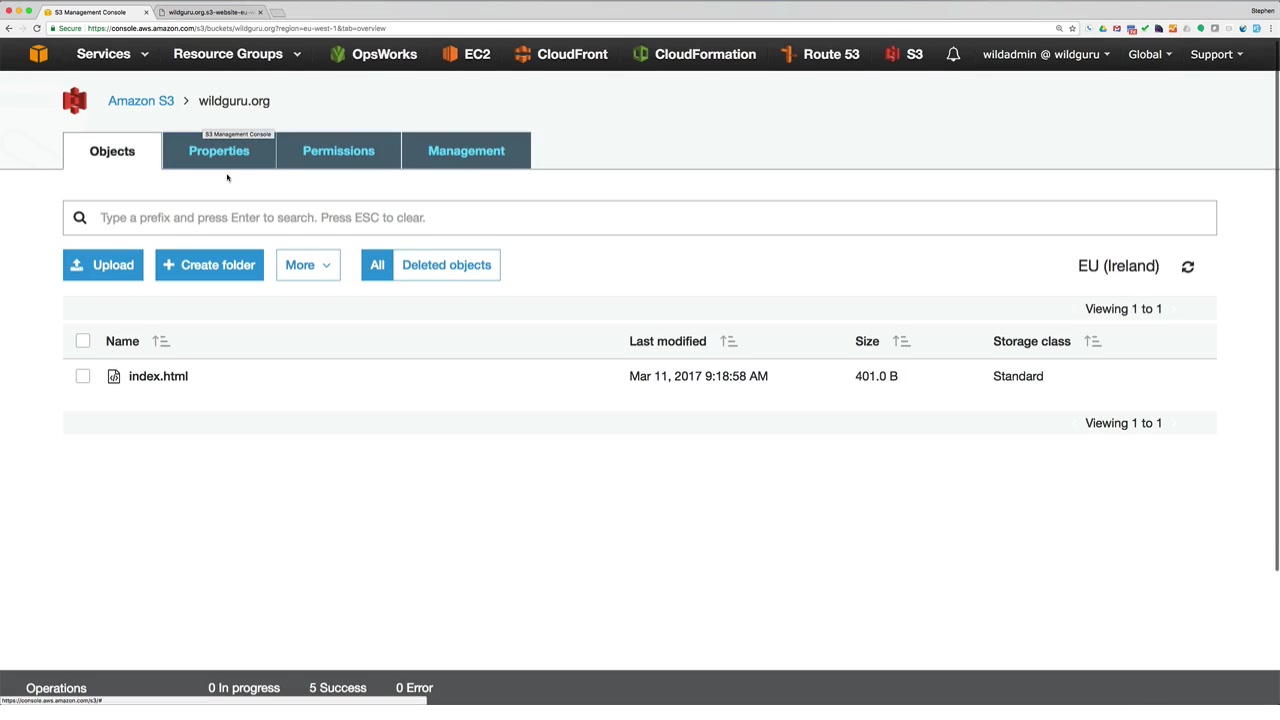Click the 0 In progress status

click(244, 688)
